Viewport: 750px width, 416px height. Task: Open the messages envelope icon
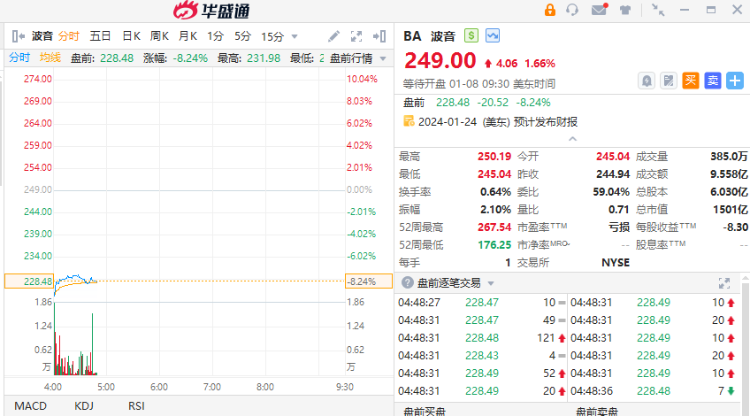tap(599, 10)
